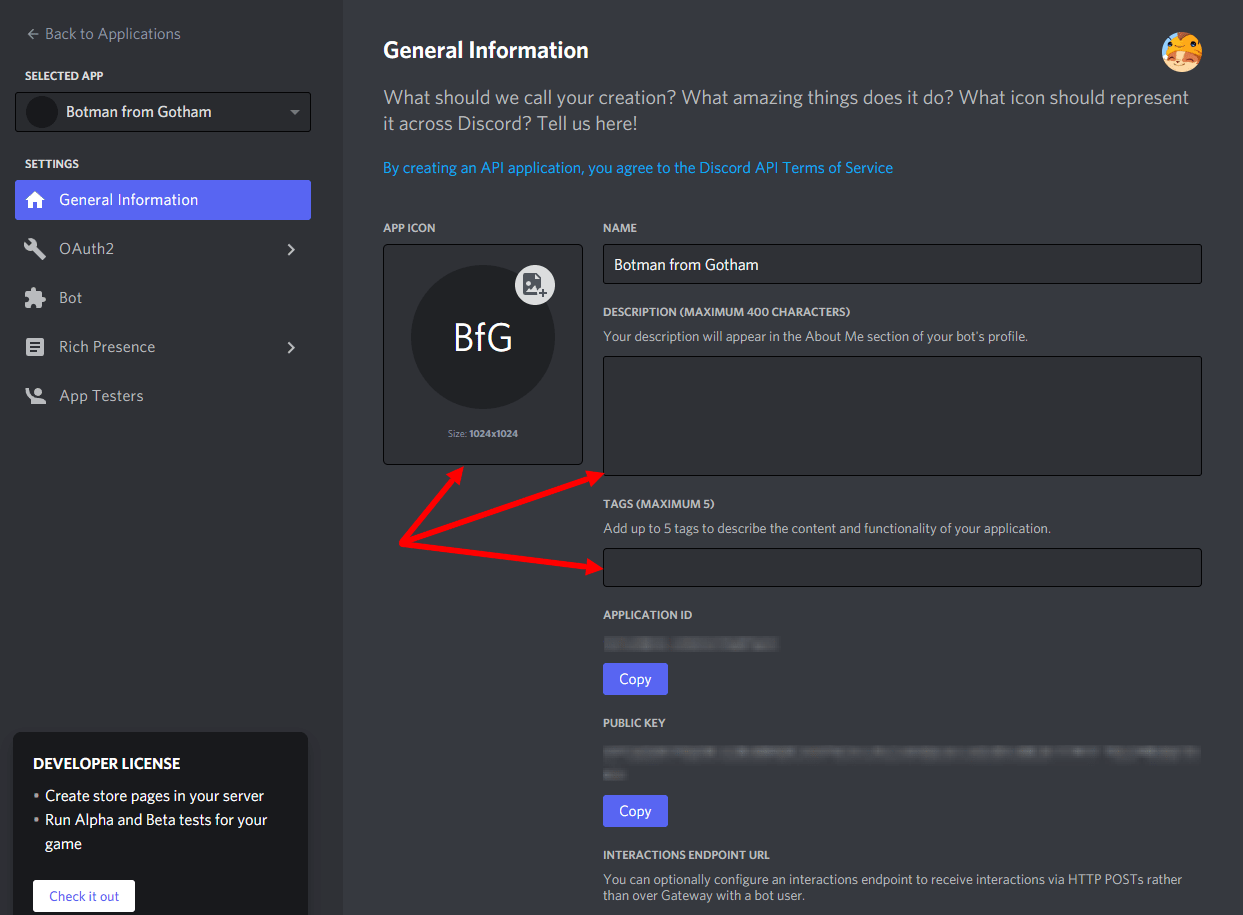Image resolution: width=1243 pixels, height=915 pixels.
Task: Click the INTERACTIONS ENDPOINT URL label
Action: coord(686,855)
